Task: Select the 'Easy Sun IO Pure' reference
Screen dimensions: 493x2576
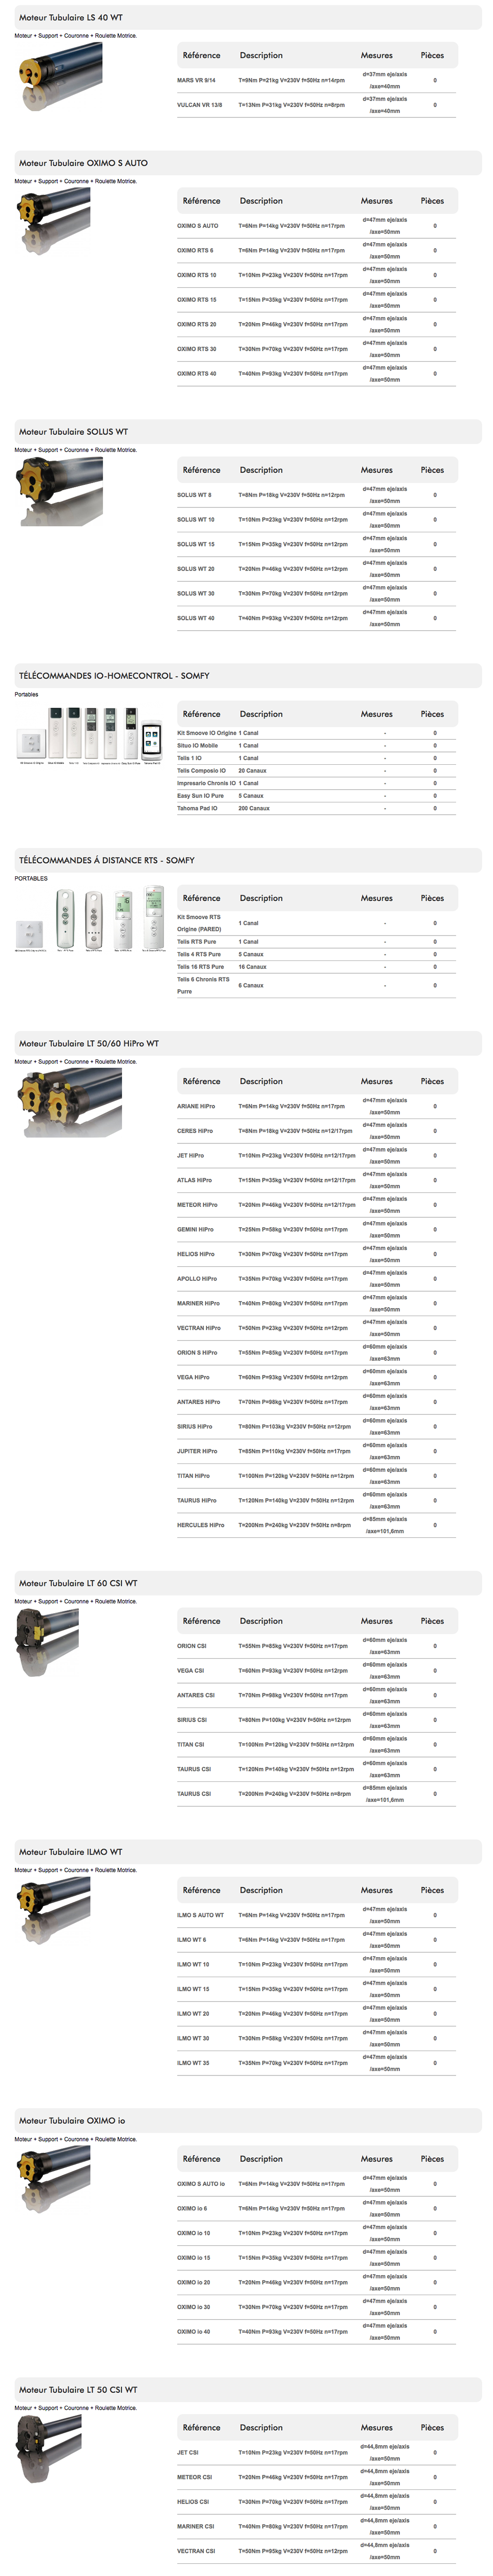Action: (x=201, y=796)
